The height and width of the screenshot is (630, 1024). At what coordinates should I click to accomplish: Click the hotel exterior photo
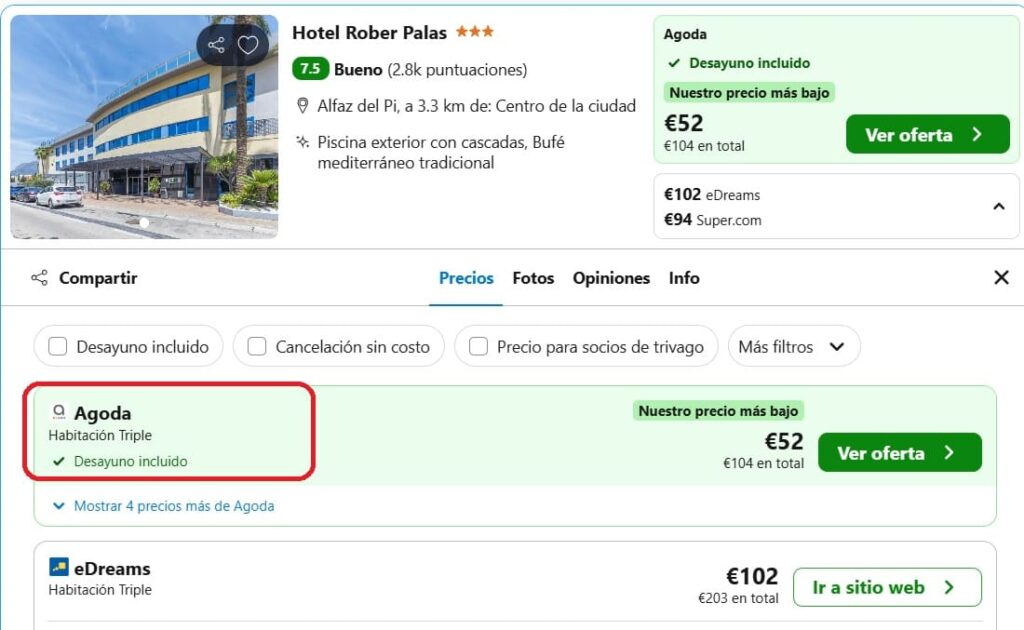(144, 127)
